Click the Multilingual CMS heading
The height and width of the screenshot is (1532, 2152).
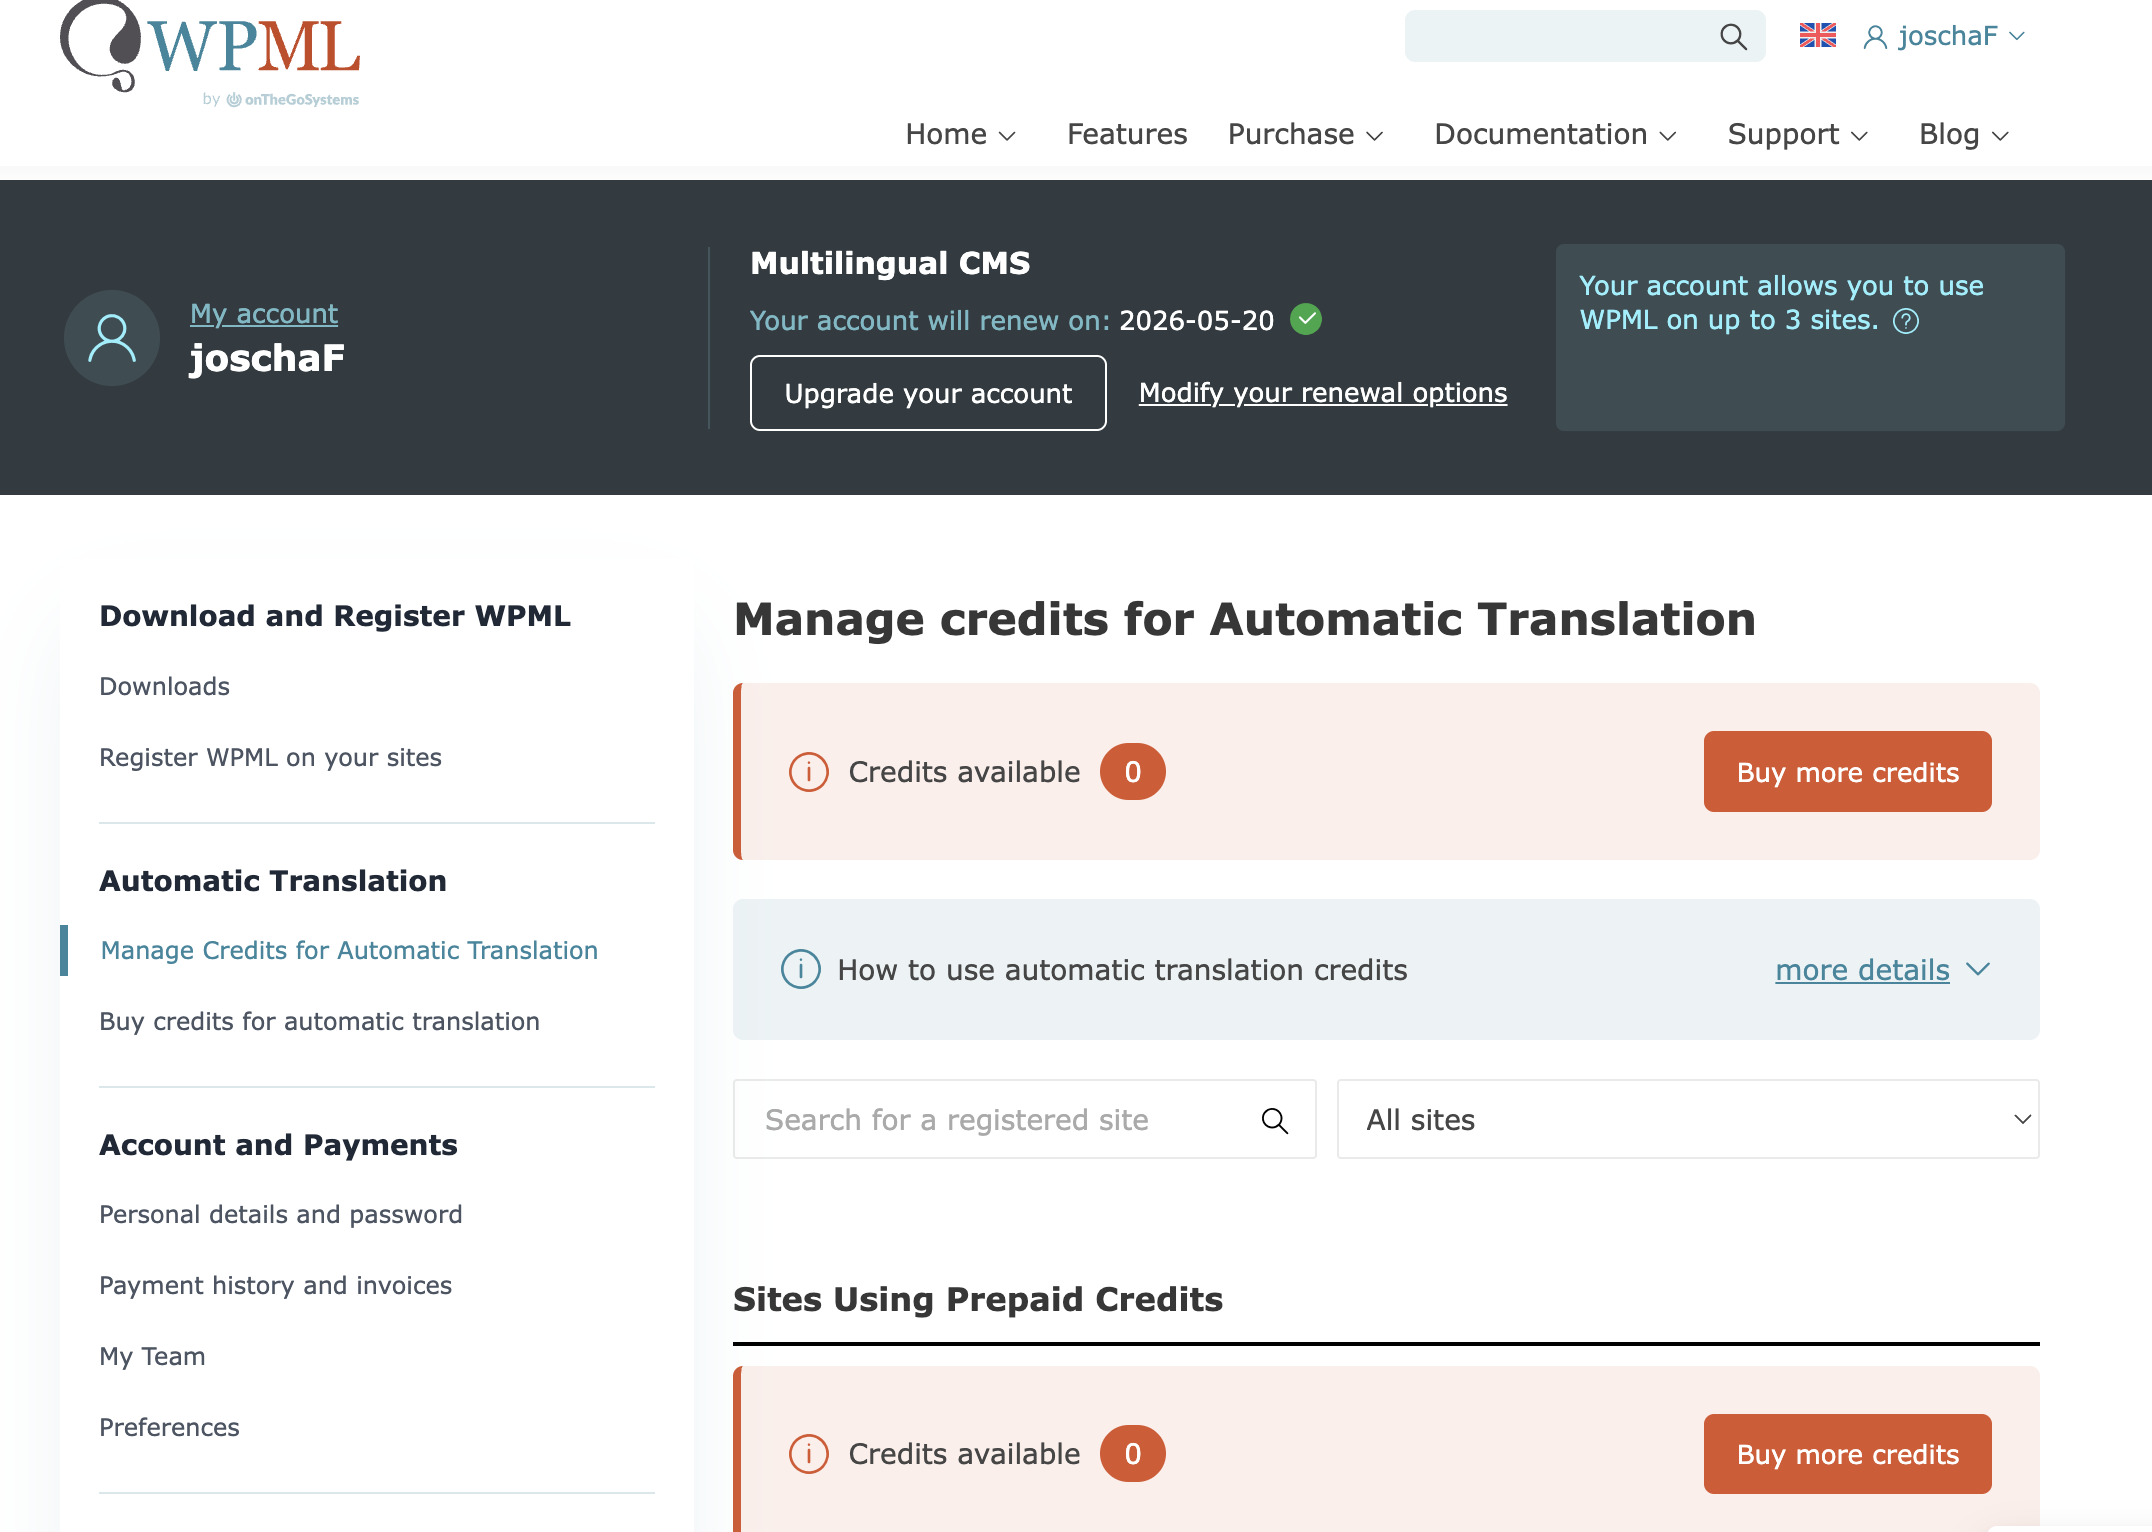point(890,263)
